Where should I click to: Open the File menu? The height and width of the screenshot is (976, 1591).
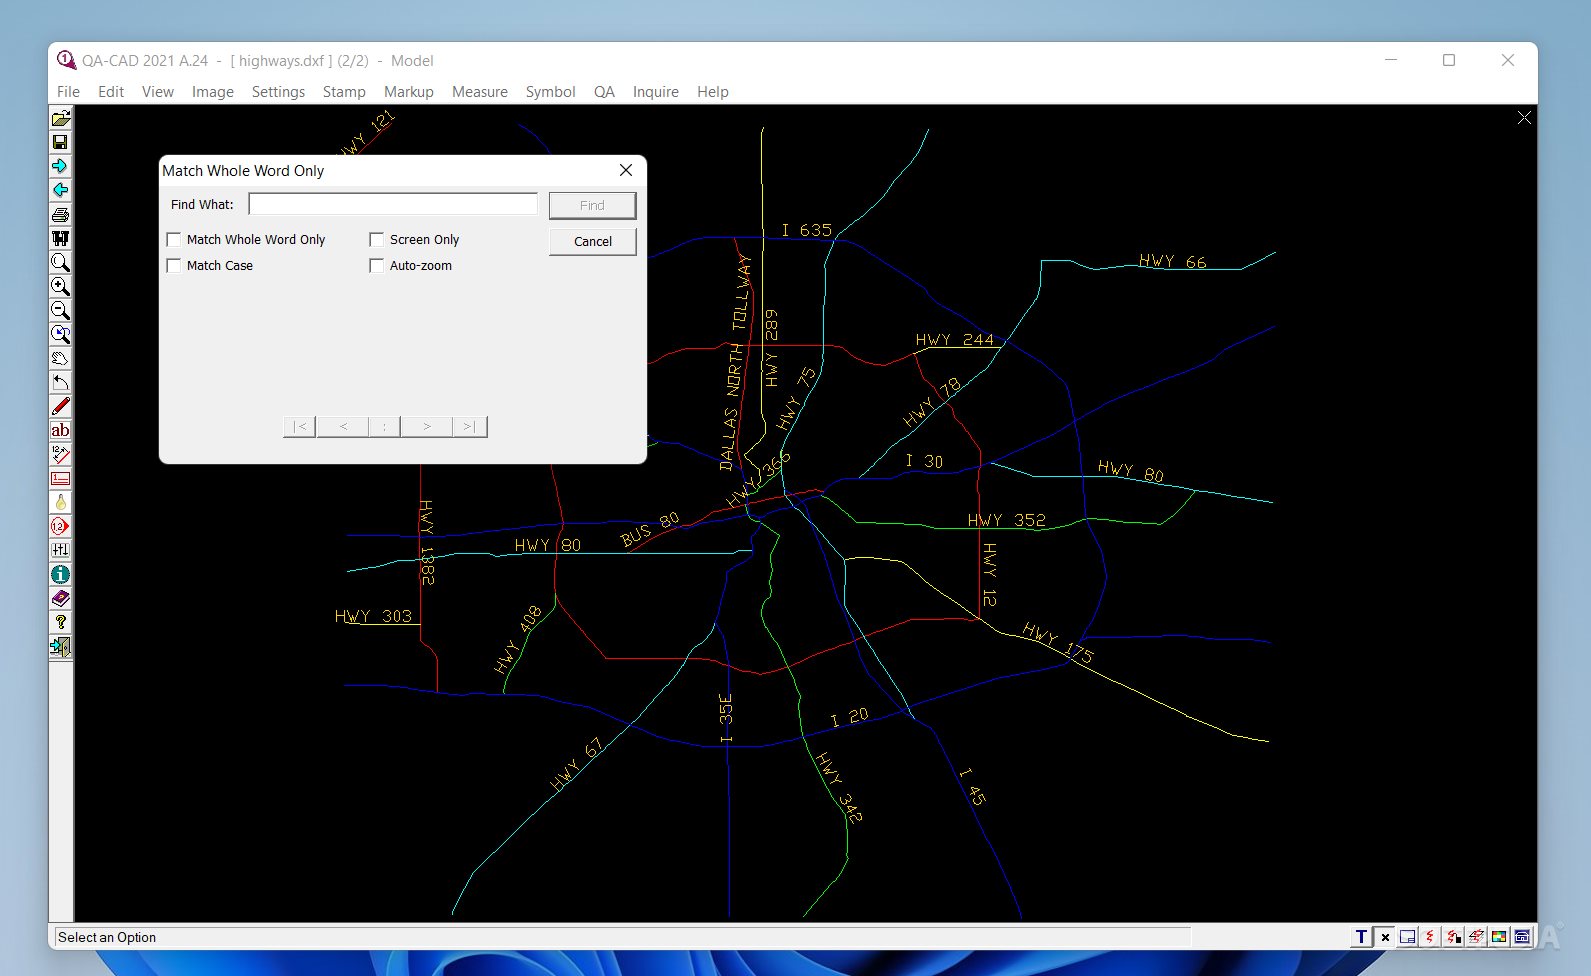coord(68,92)
